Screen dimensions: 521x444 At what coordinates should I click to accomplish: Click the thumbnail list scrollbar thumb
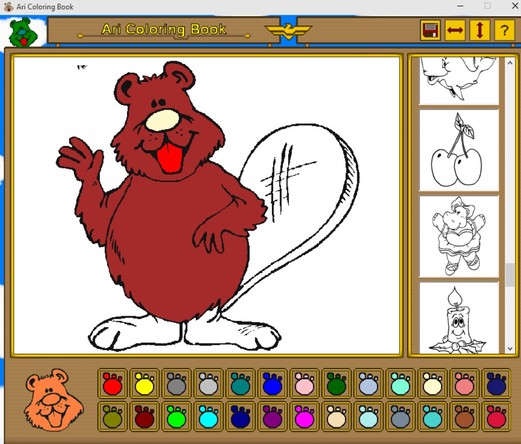coord(510,275)
